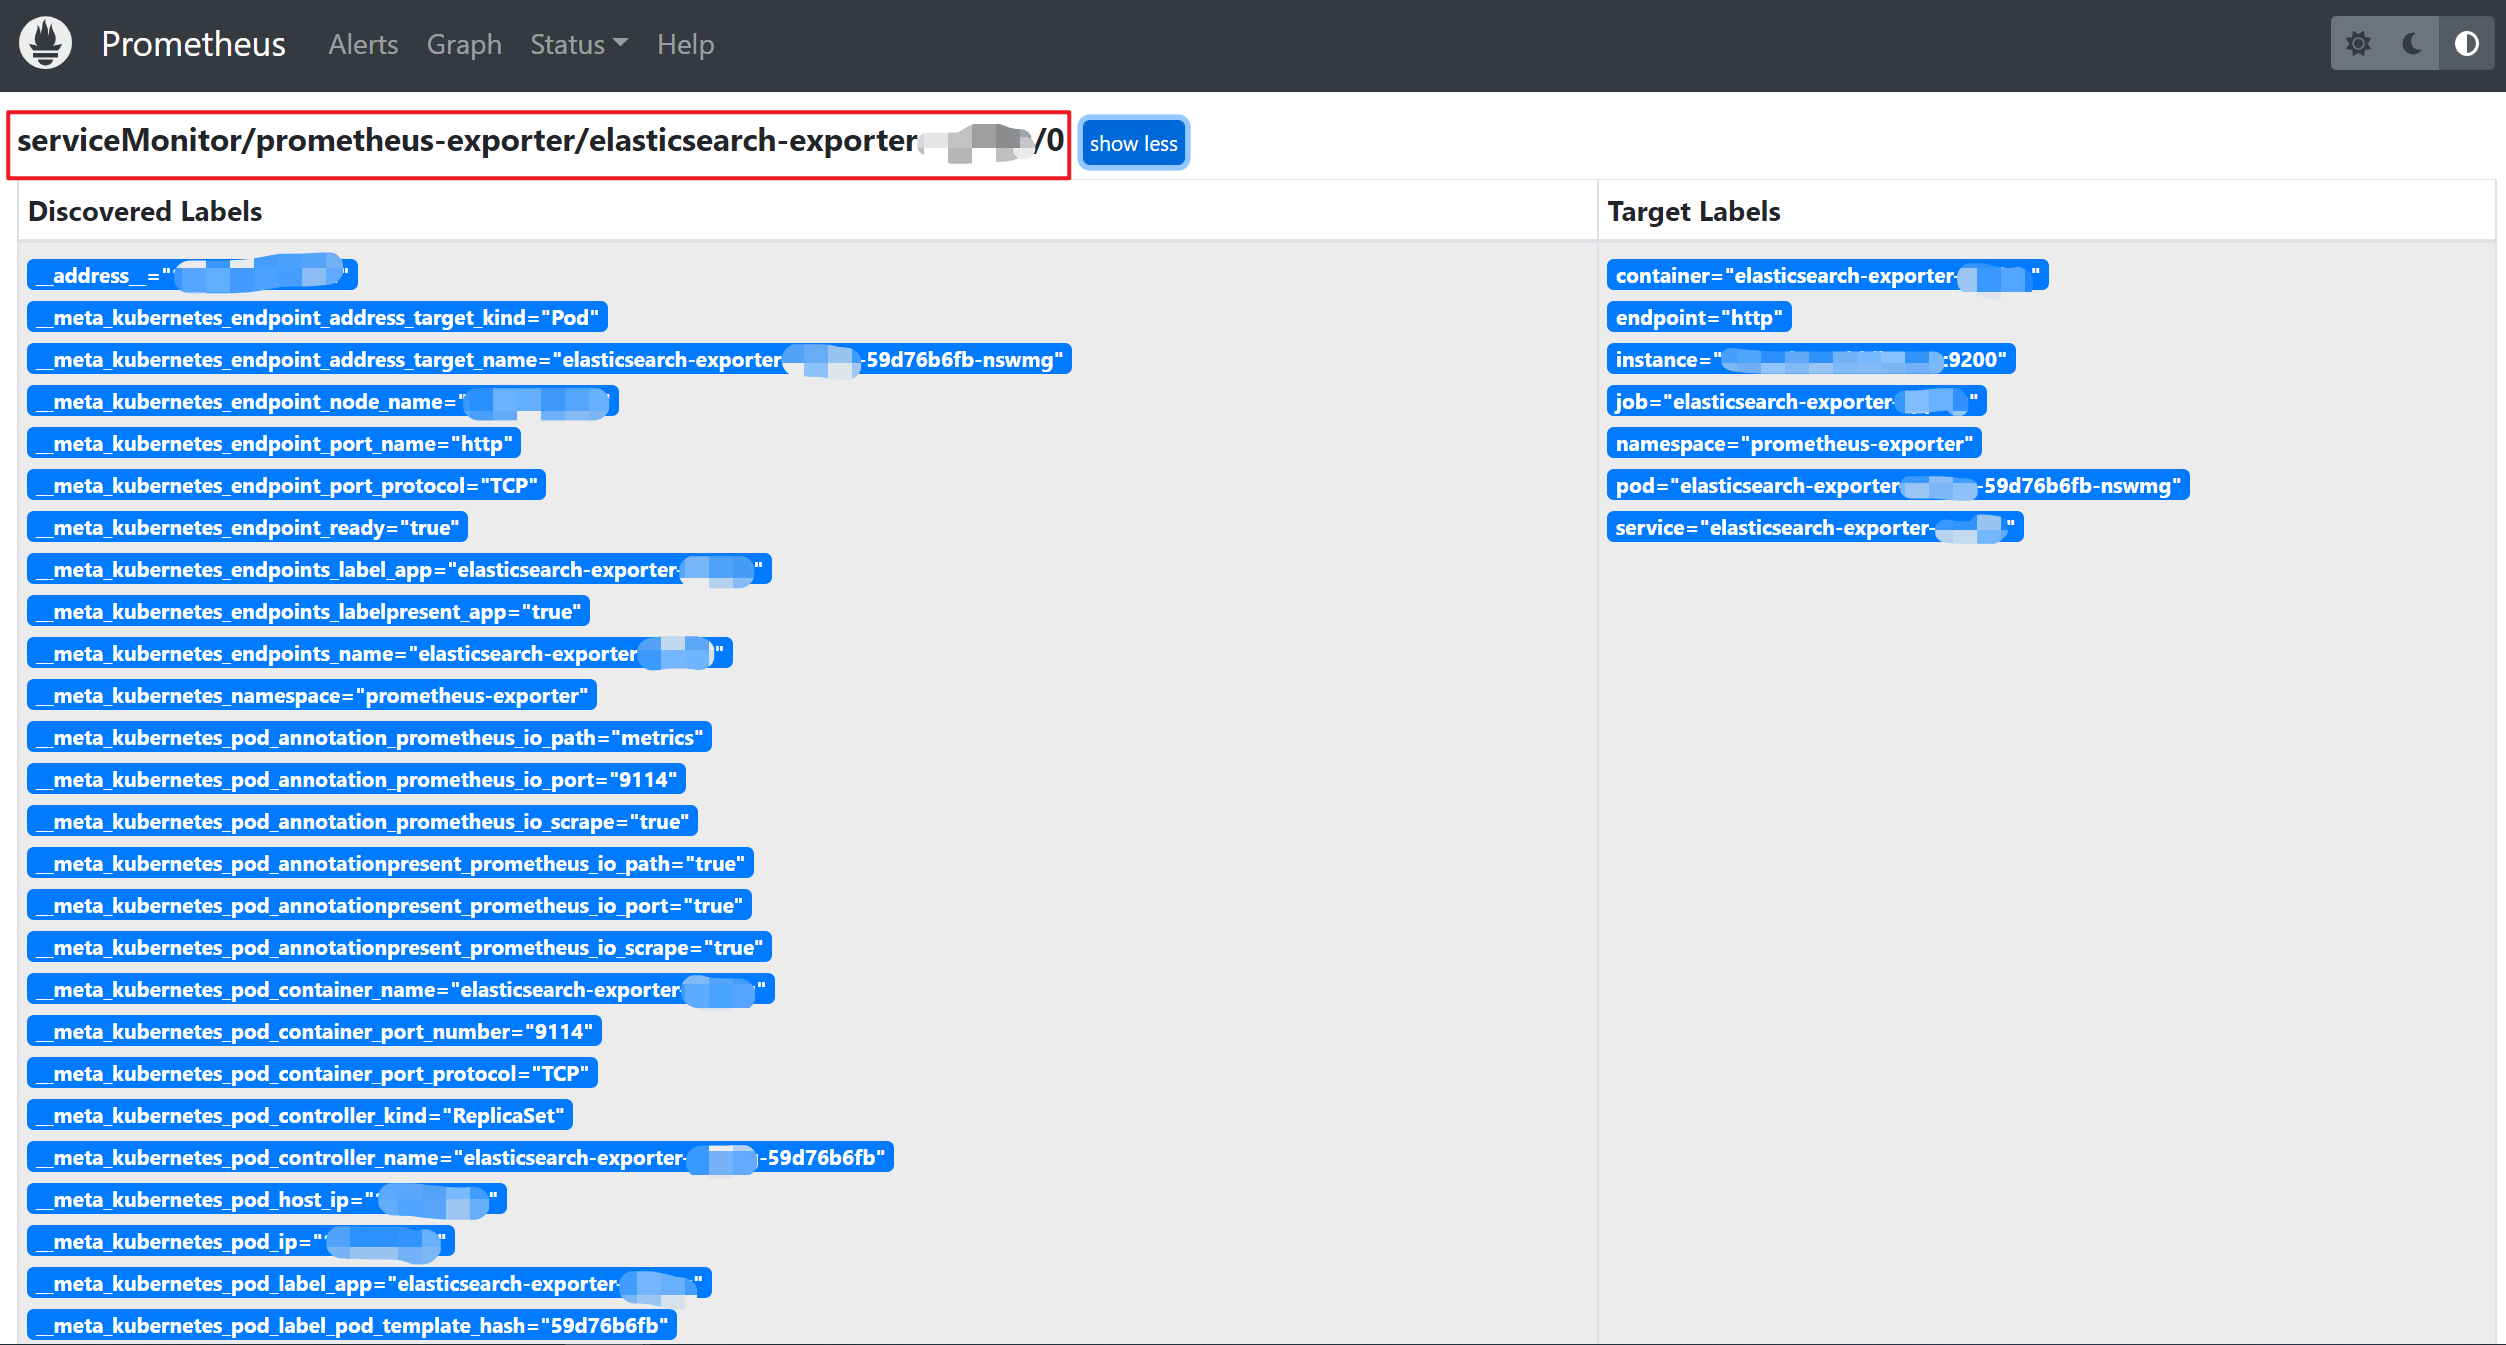Screen dimensions: 2506x1345
Task: Click the Prometheus flame logo icon
Action: pyautogui.click(x=46, y=44)
